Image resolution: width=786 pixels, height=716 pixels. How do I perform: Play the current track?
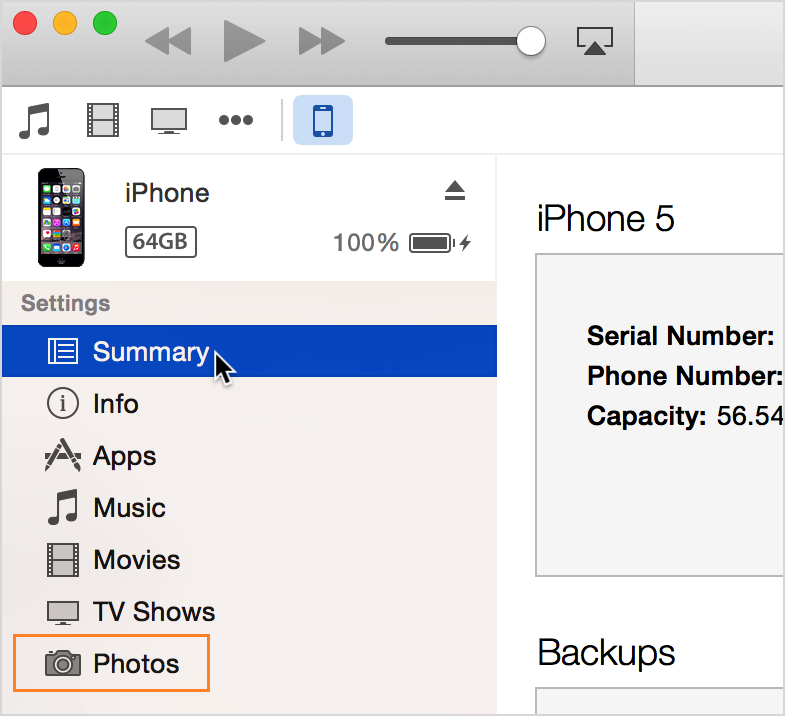pyautogui.click(x=244, y=41)
